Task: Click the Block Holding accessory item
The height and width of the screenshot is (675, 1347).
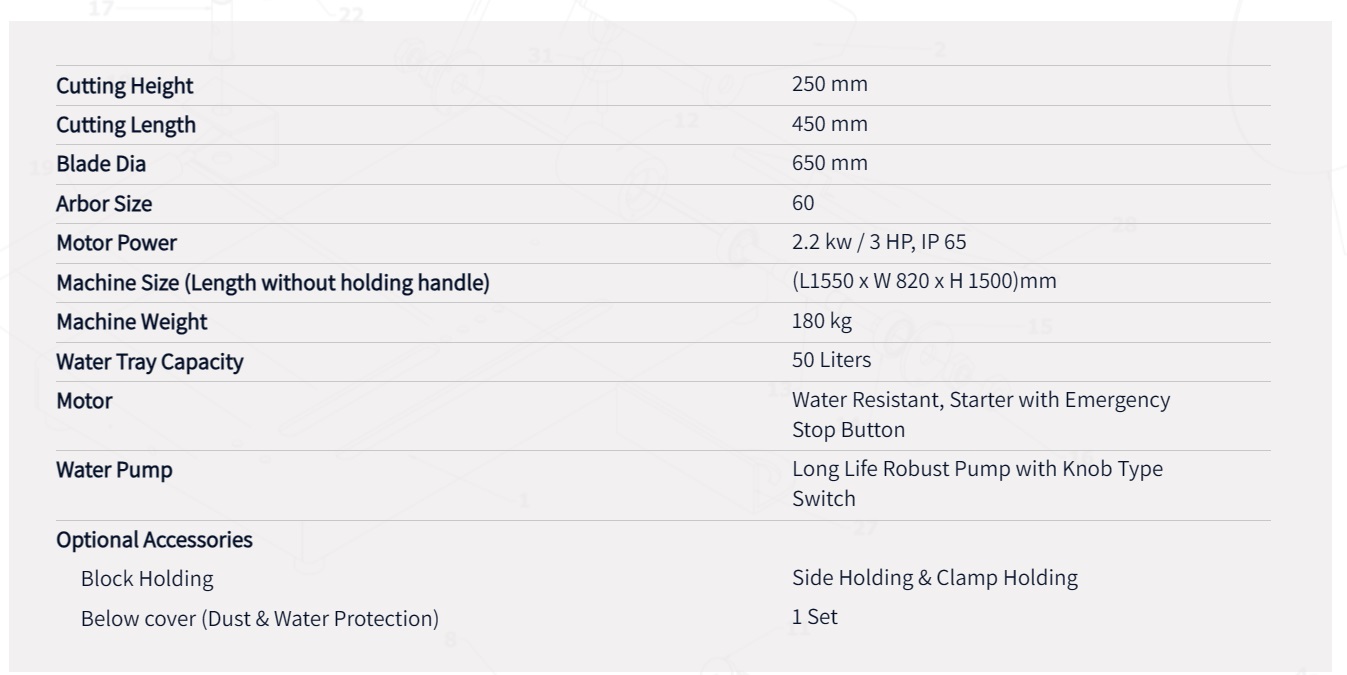Action: 147,578
